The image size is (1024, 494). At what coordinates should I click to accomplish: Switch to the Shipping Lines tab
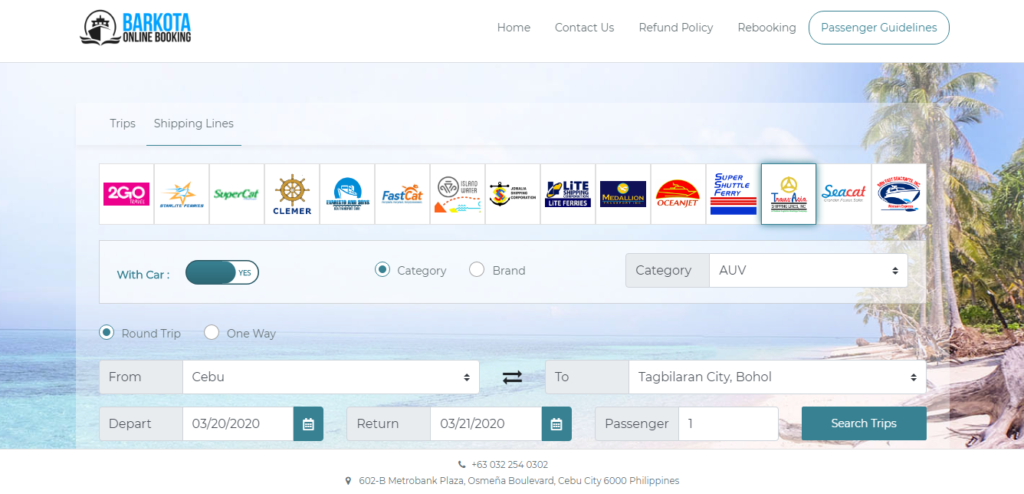pos(194,124)
